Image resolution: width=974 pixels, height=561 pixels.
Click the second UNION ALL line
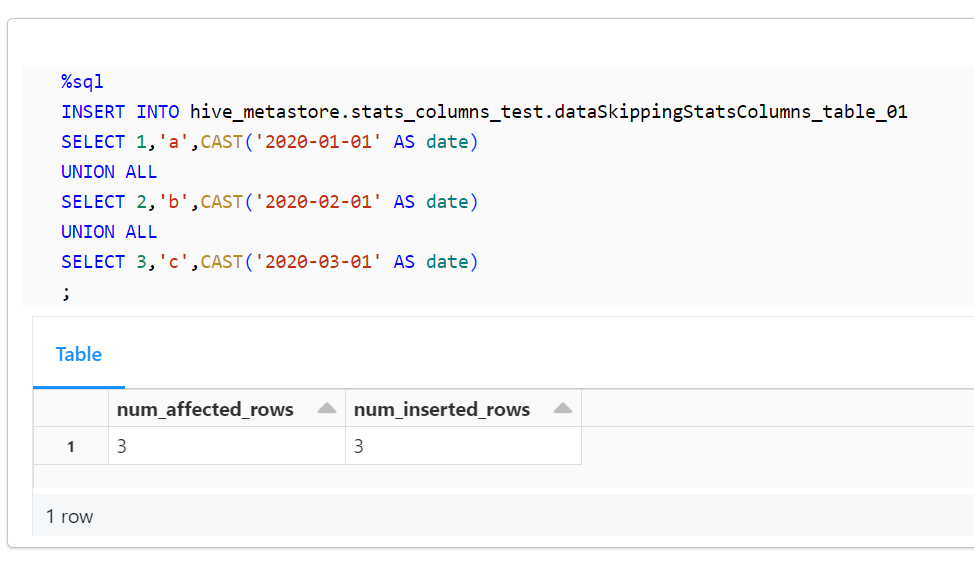click(x=109, y=231)
